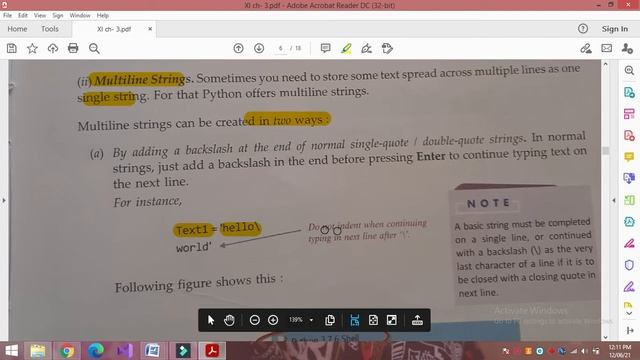This screenshot has height=360, width=640.
Task: Switch to the Home tab
Action: tap(17, 29)
